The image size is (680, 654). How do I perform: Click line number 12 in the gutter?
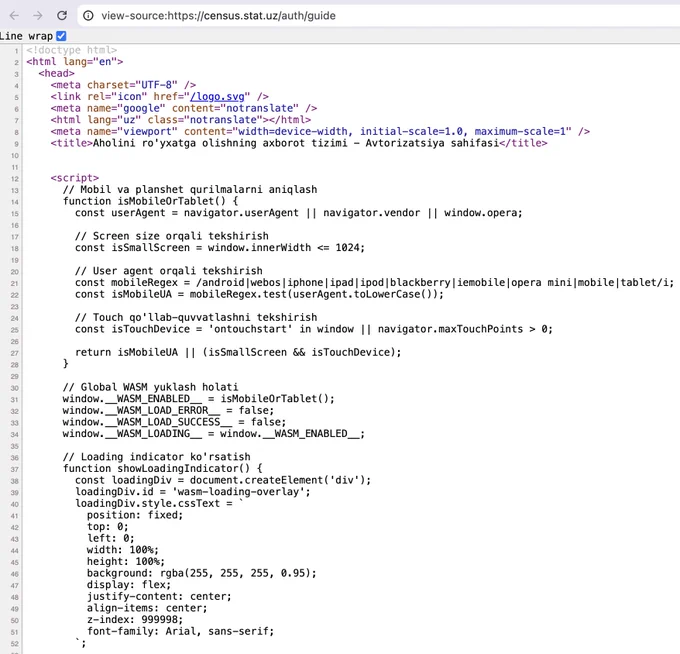(x=15, y=179)
